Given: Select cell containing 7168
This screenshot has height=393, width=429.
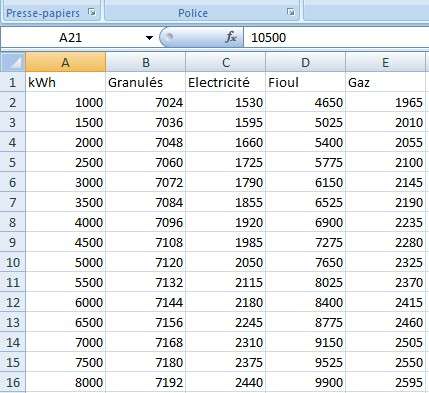Looking at the screenshot, I should [x=145, y=342].
